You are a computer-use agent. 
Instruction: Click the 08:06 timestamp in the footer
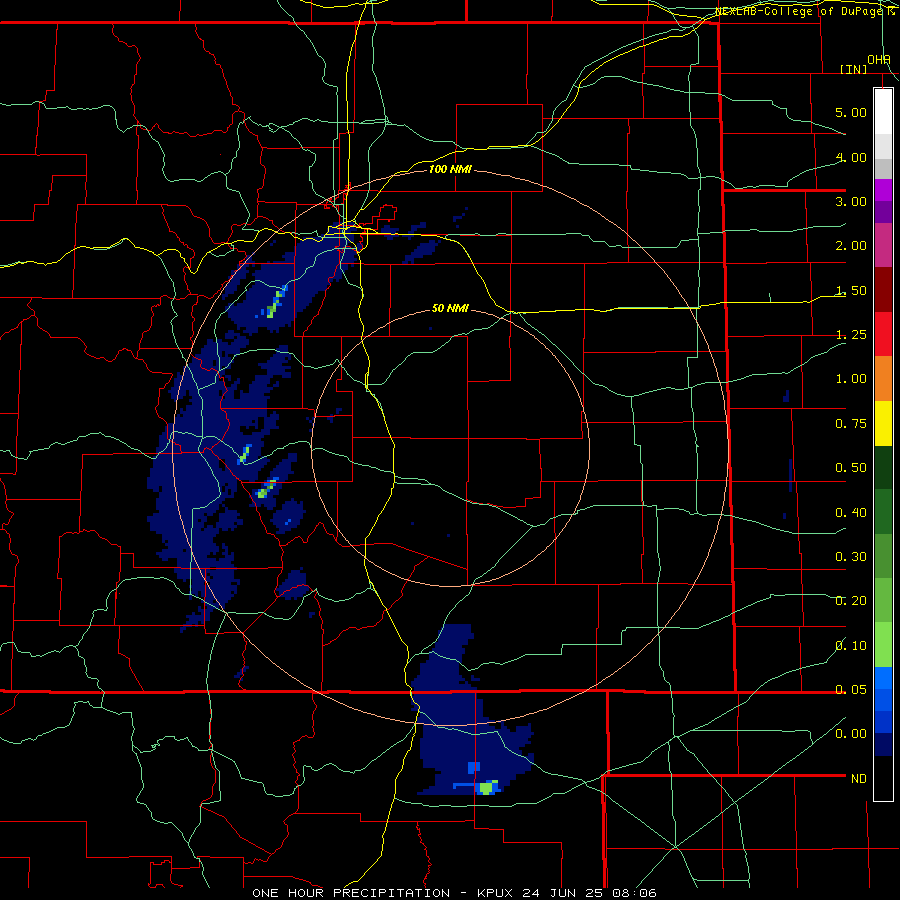pos(635,893)
